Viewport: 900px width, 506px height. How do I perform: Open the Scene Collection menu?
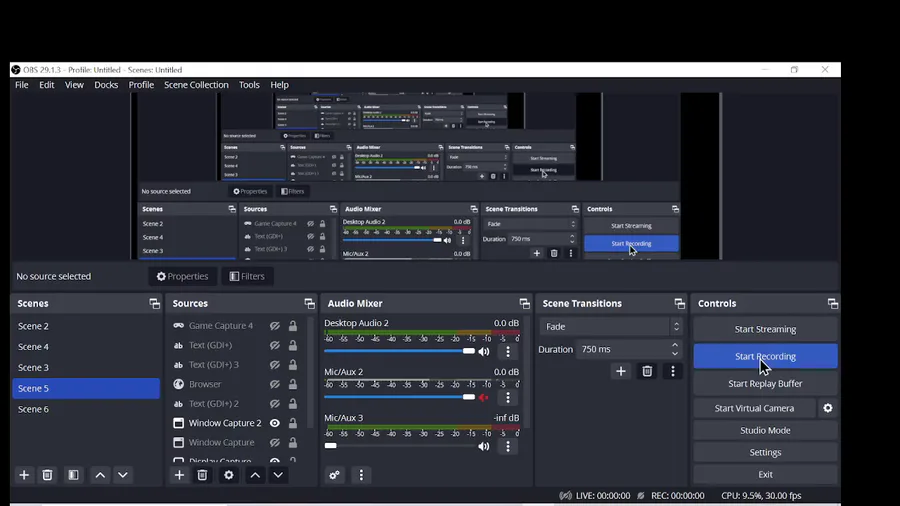pyautogui.click(x=196, y=85)
